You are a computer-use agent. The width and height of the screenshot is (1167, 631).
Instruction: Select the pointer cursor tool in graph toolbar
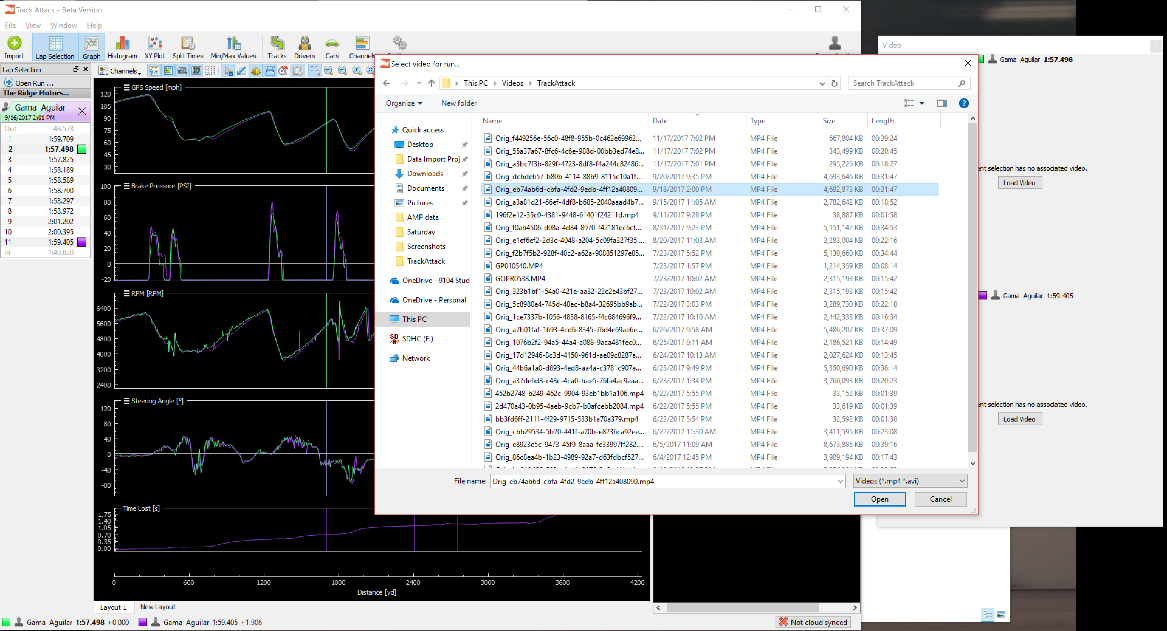pos(228,71)
